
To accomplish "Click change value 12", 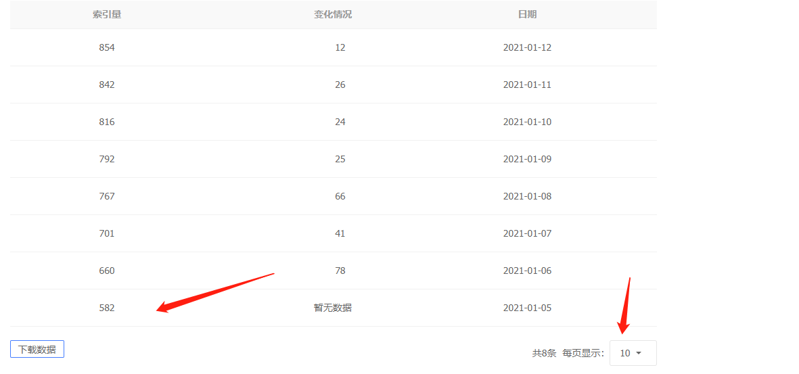I will (340, 47).
